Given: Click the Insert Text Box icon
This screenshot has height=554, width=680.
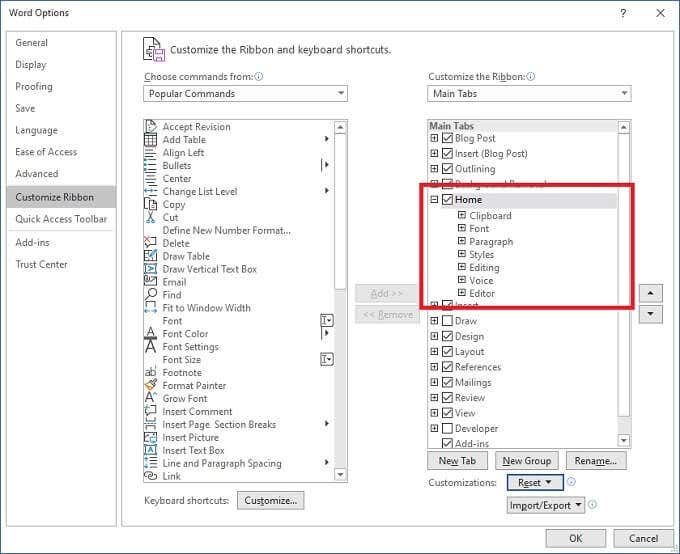Looking at the screenshot, I should pyautogui.click(x=150, y=450).
